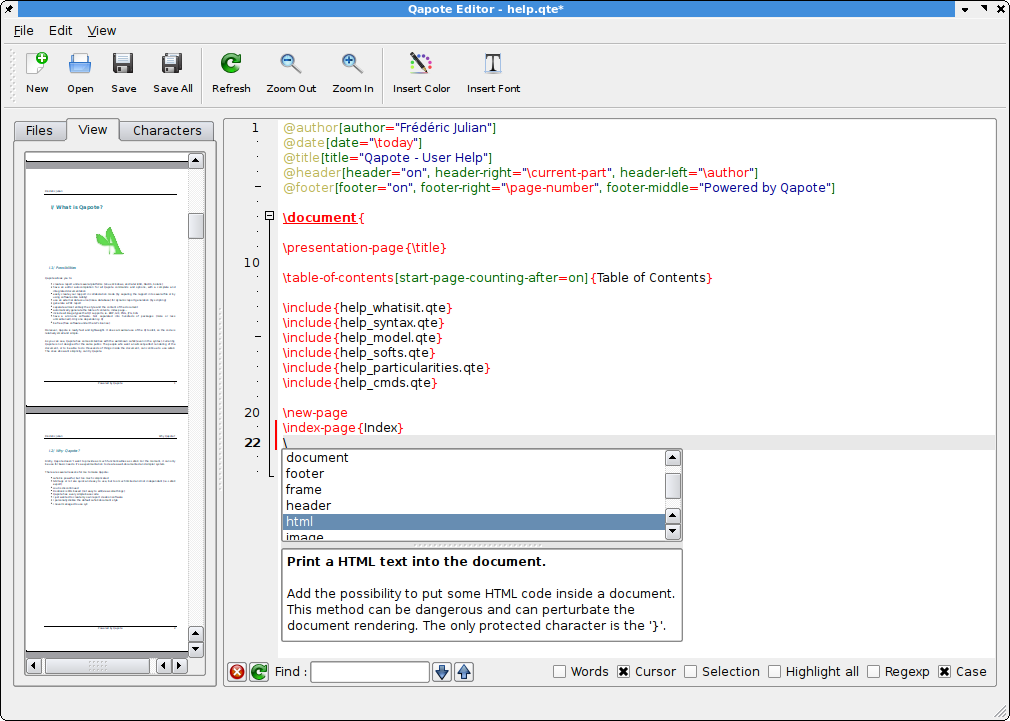
Task: Enable the Selection search option
Action: (722, 671)
